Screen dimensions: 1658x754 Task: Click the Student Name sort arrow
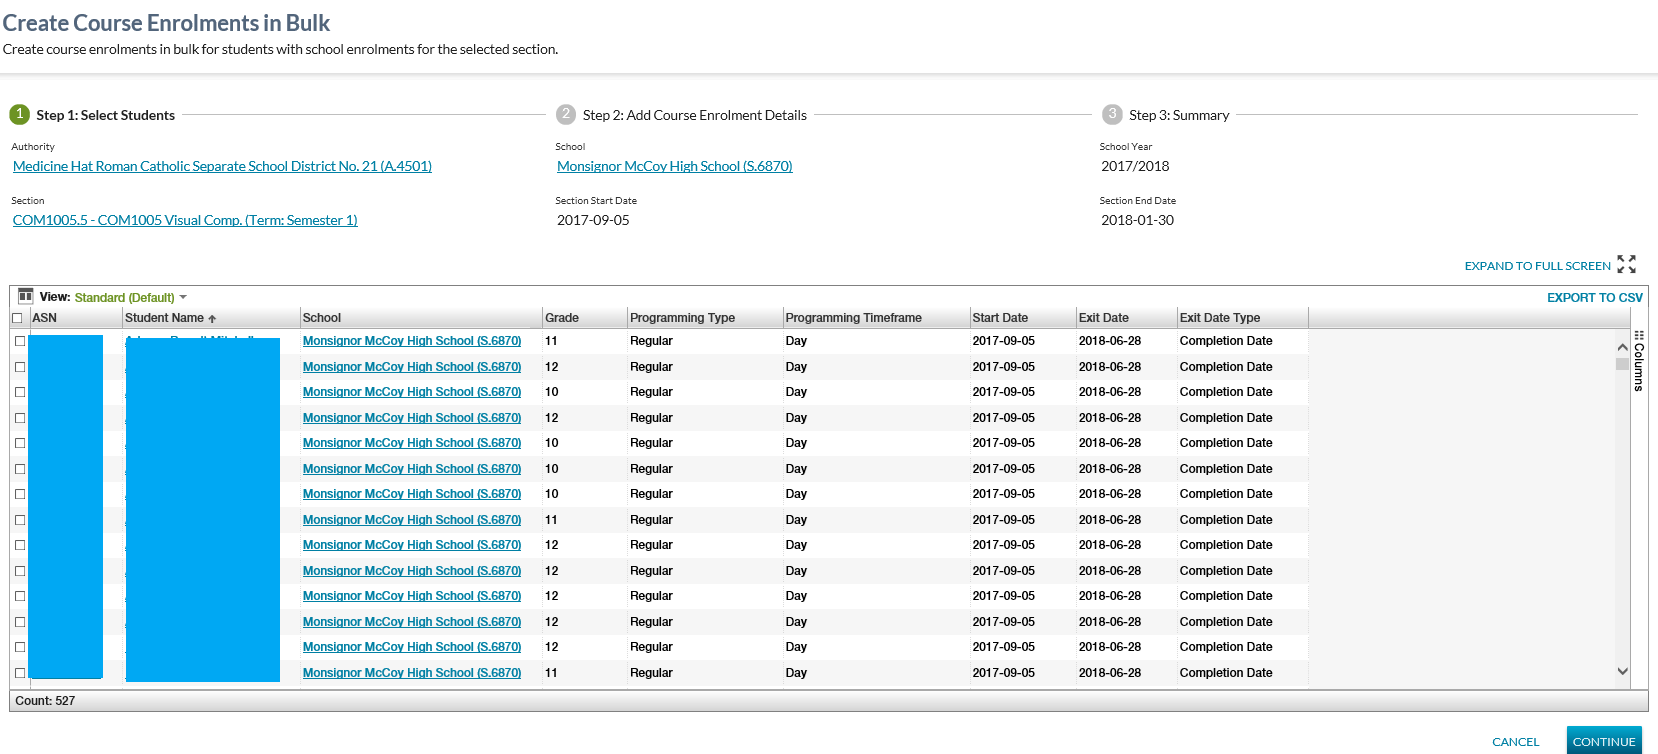pyautogui.click(x=212, y=319)
